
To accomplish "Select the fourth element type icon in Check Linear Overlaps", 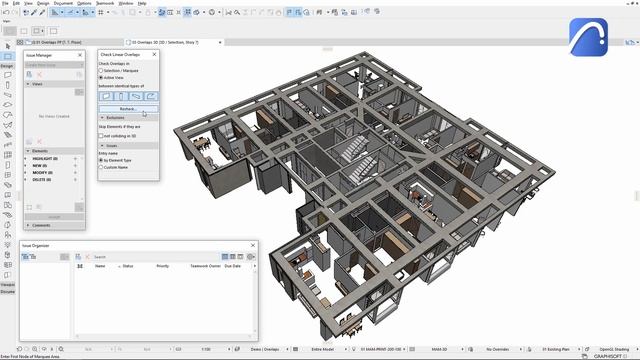I will point(151,96).
